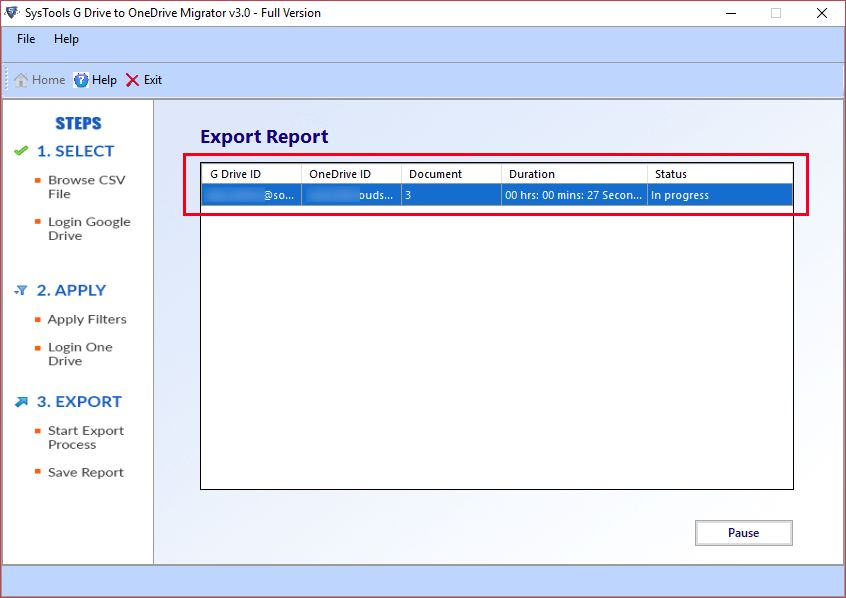This screenshot has width=846, height=598.
Task: Click the Home label in toolbar
Action: point(49,80)
